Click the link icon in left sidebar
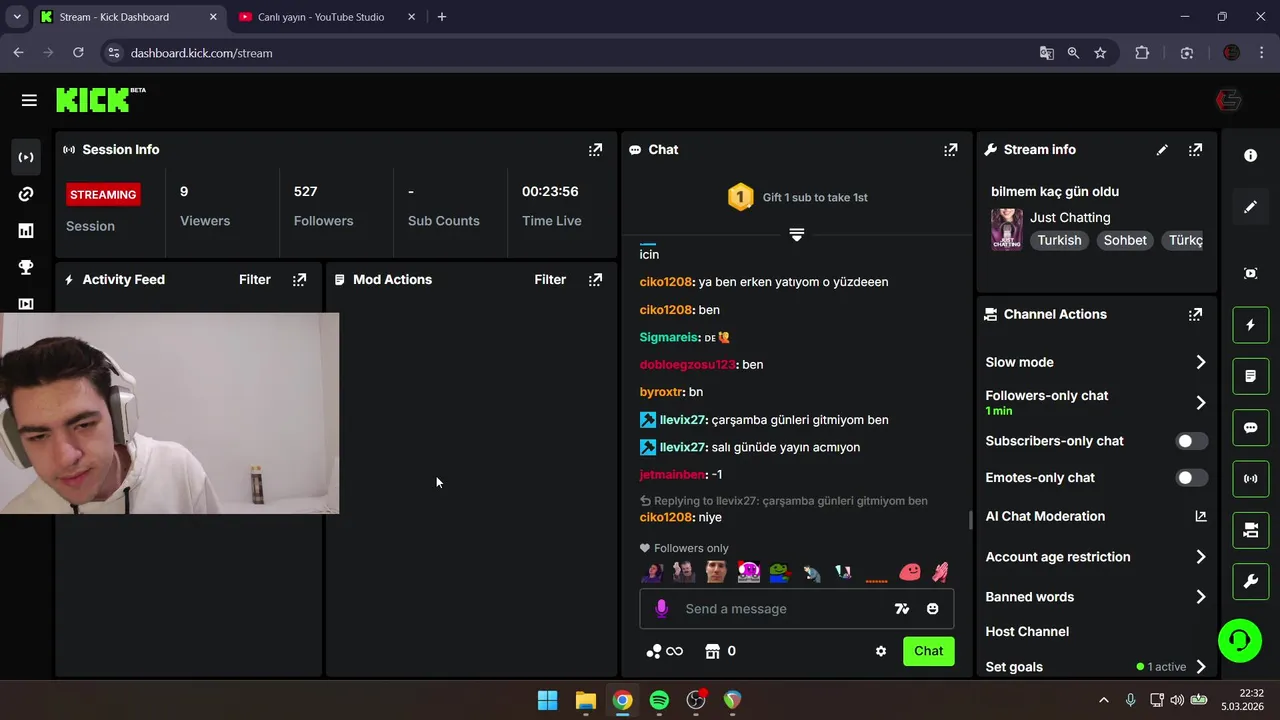 (26, 194)
